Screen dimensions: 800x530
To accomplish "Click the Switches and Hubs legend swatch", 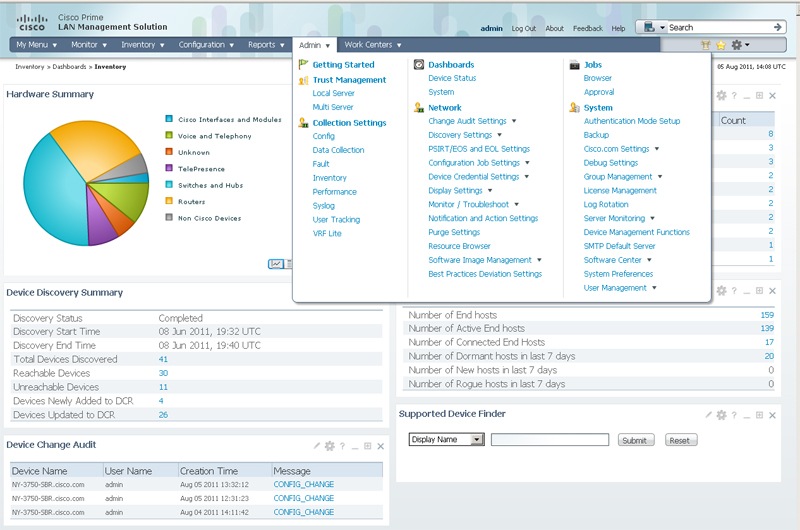I will tap(169, 185).
